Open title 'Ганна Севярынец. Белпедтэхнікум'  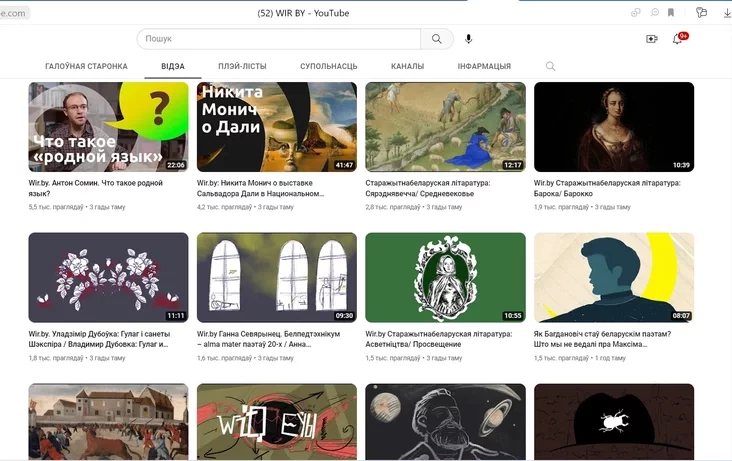pos(268,339)
